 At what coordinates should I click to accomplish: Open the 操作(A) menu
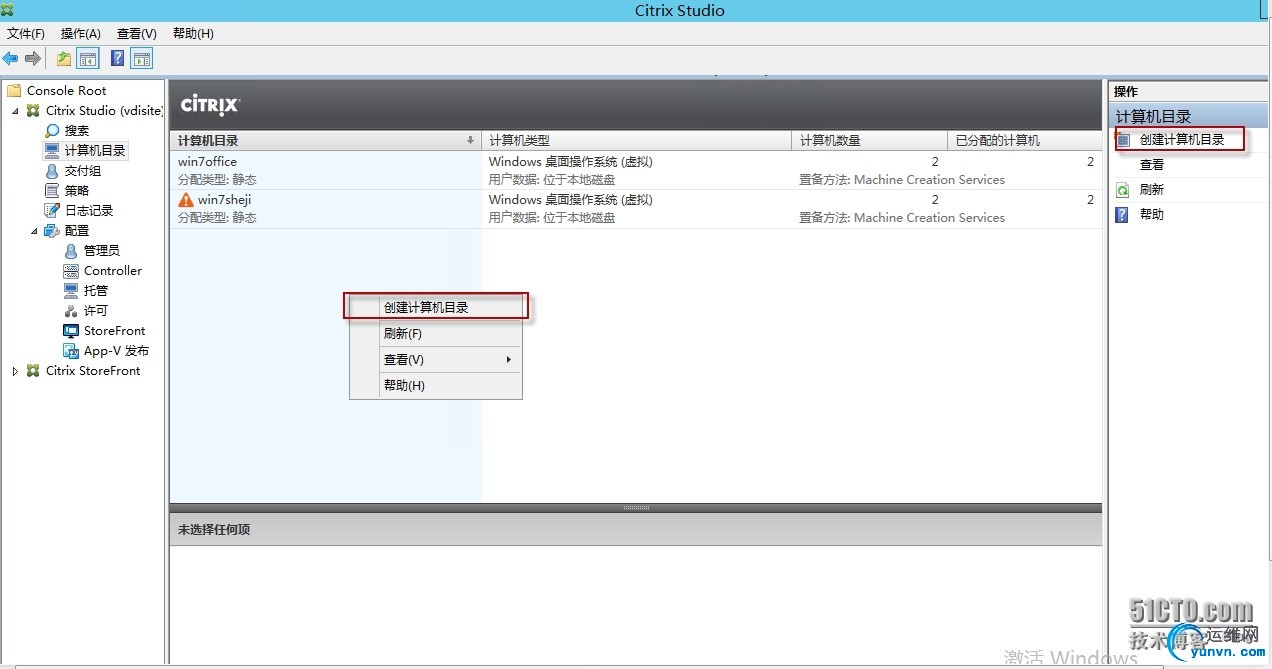click(x=81, y=33)
